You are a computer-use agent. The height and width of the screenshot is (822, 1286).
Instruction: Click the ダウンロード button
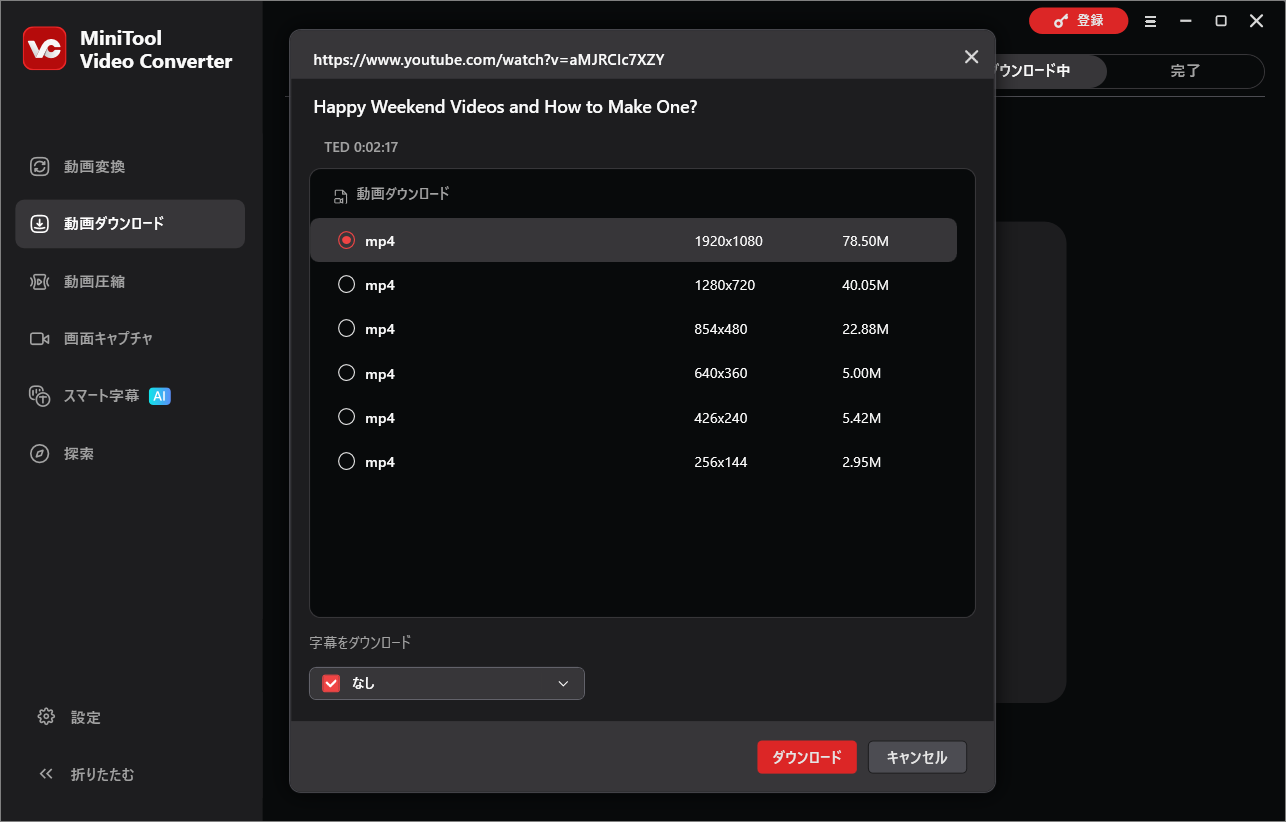[x=806, y=757]
